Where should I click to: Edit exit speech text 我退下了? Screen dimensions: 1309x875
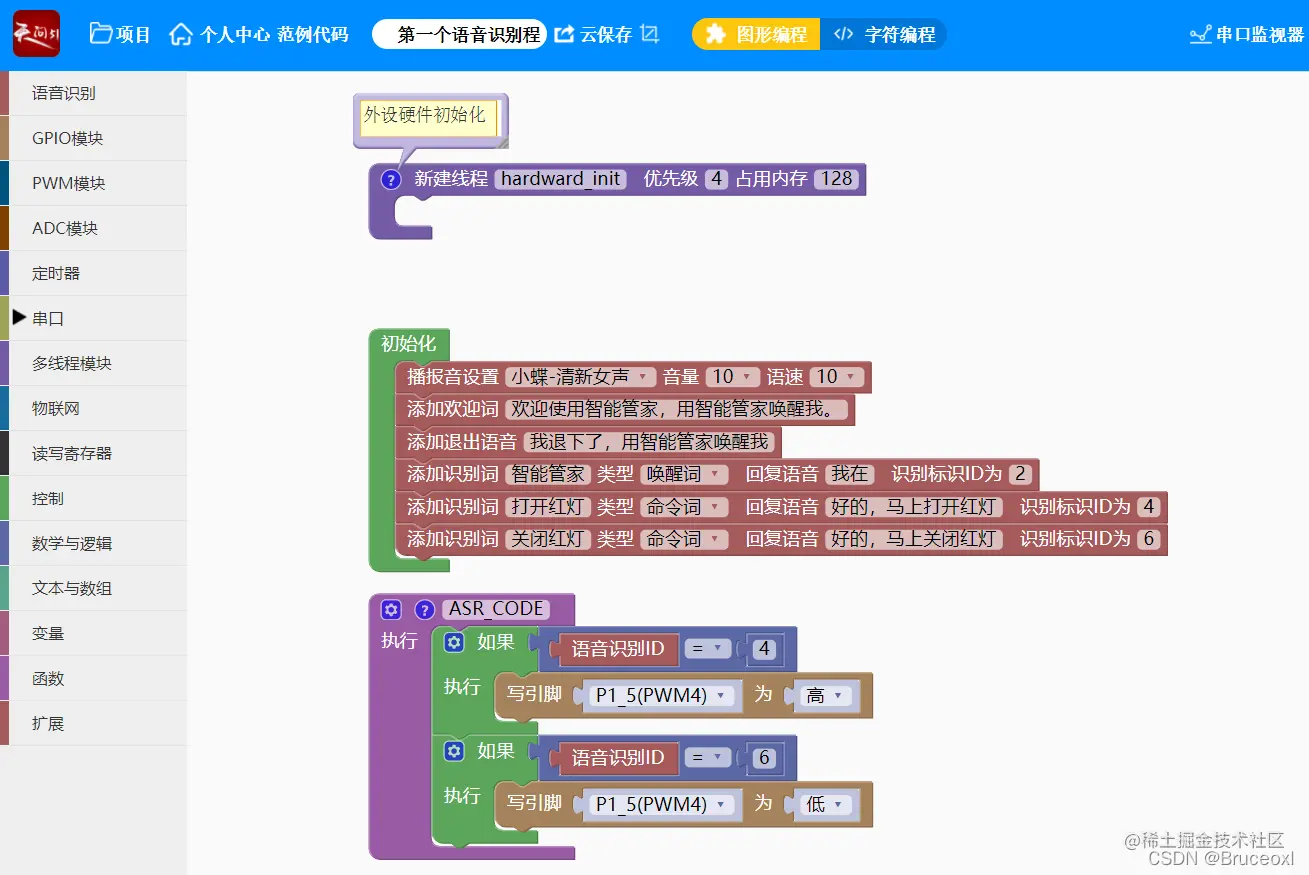click(x=649, y=442)
